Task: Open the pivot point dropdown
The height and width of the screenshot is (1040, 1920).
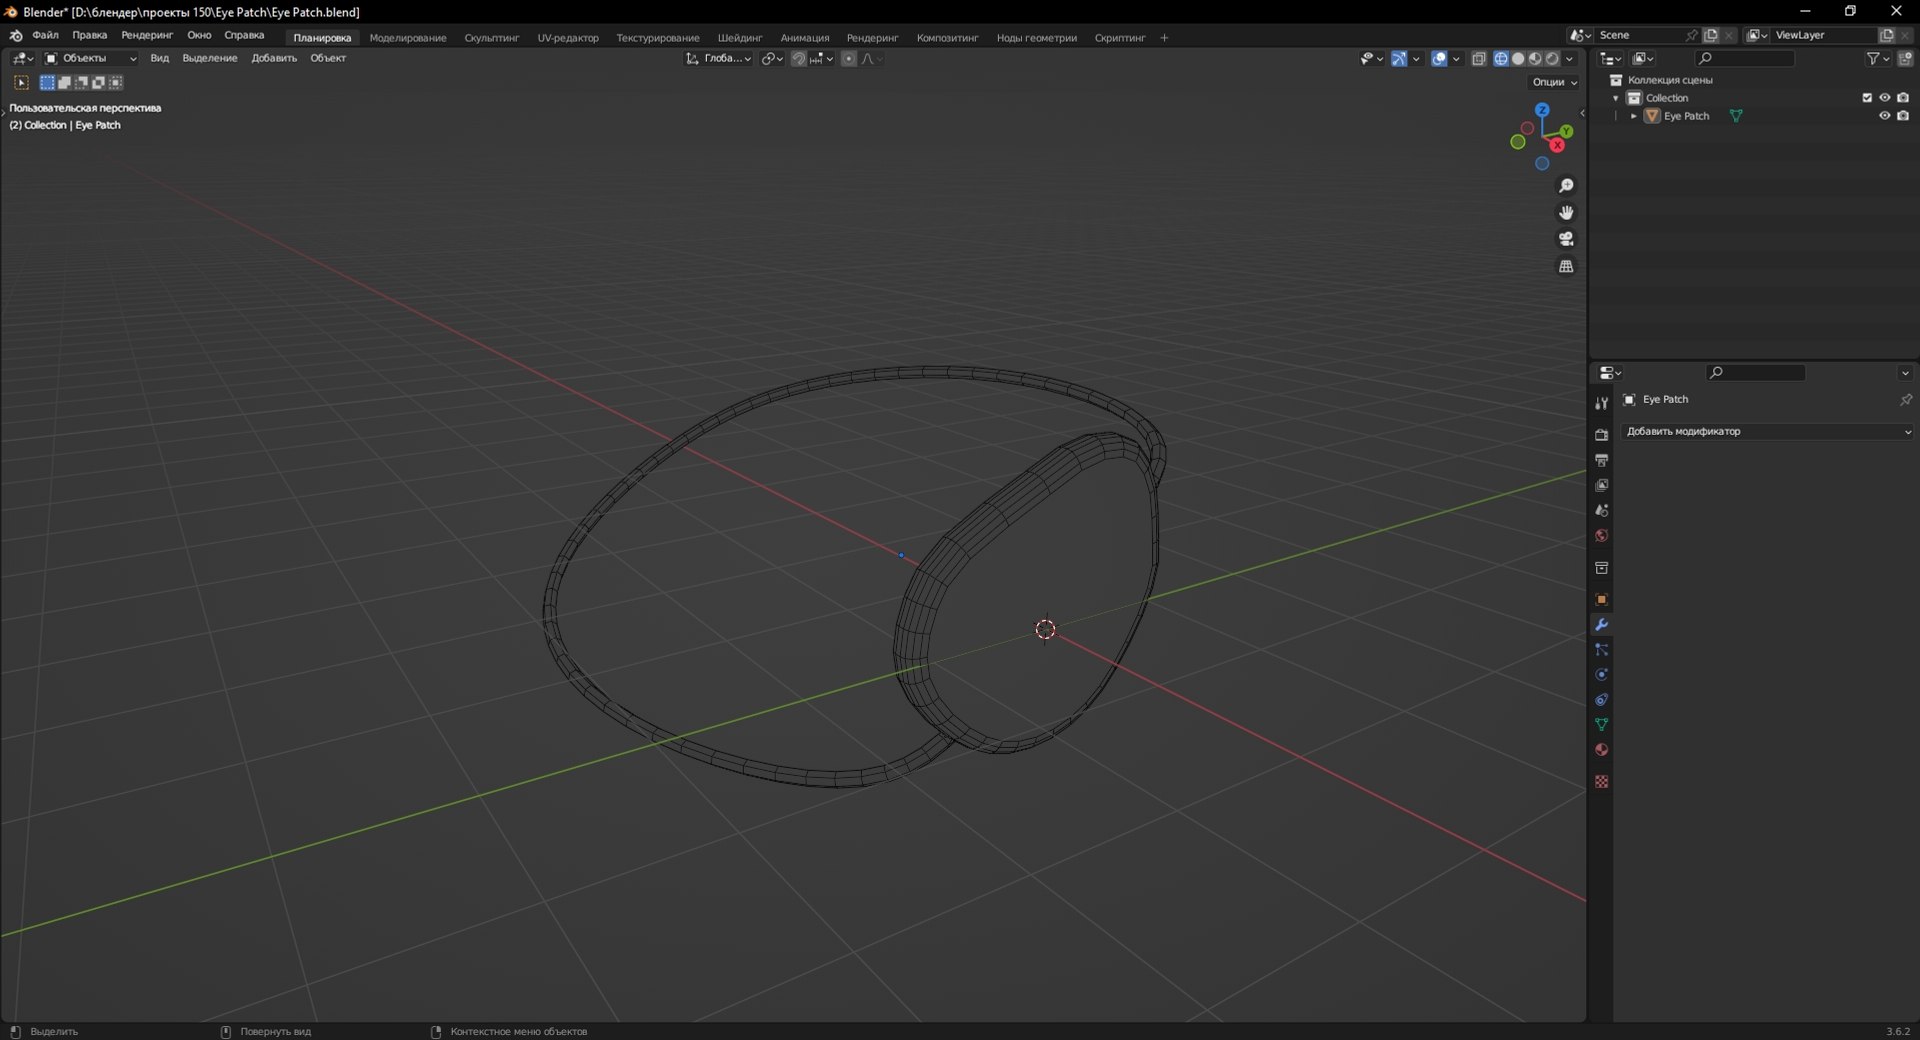Action: coord(772,59)
